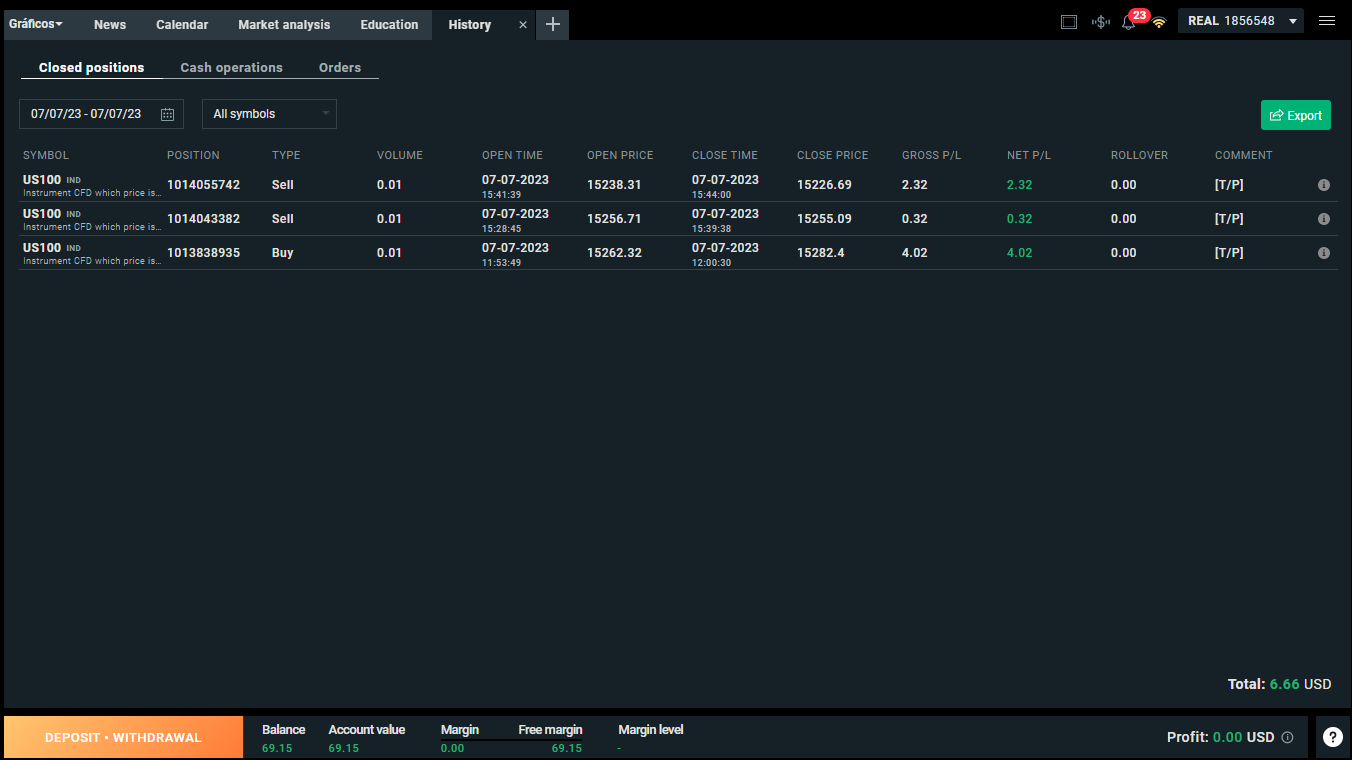
Task: Click open price 15256.71
Action: pyautogui.click(x=614, y=219)
